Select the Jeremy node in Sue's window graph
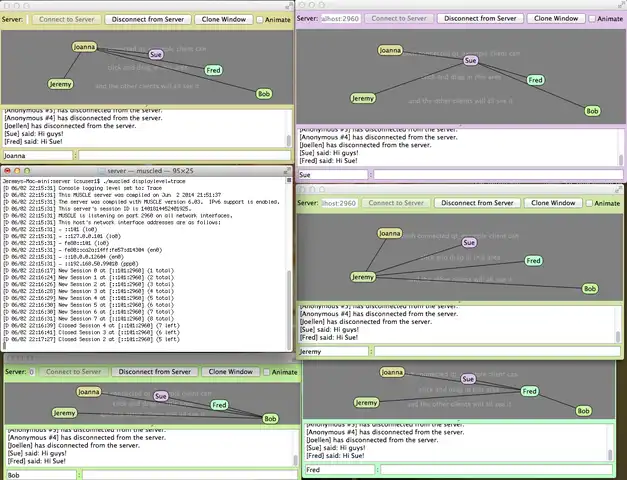 tap(363, 98)
